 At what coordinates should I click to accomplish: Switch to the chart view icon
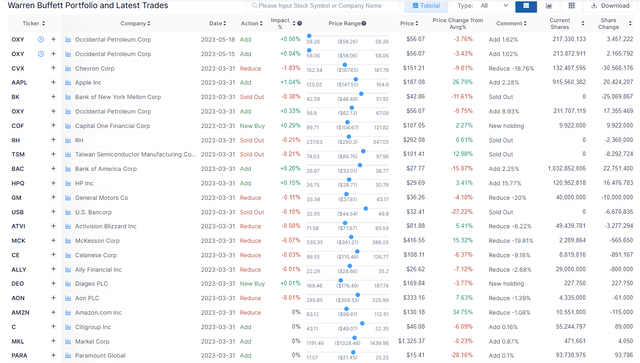tap(549, 6)
